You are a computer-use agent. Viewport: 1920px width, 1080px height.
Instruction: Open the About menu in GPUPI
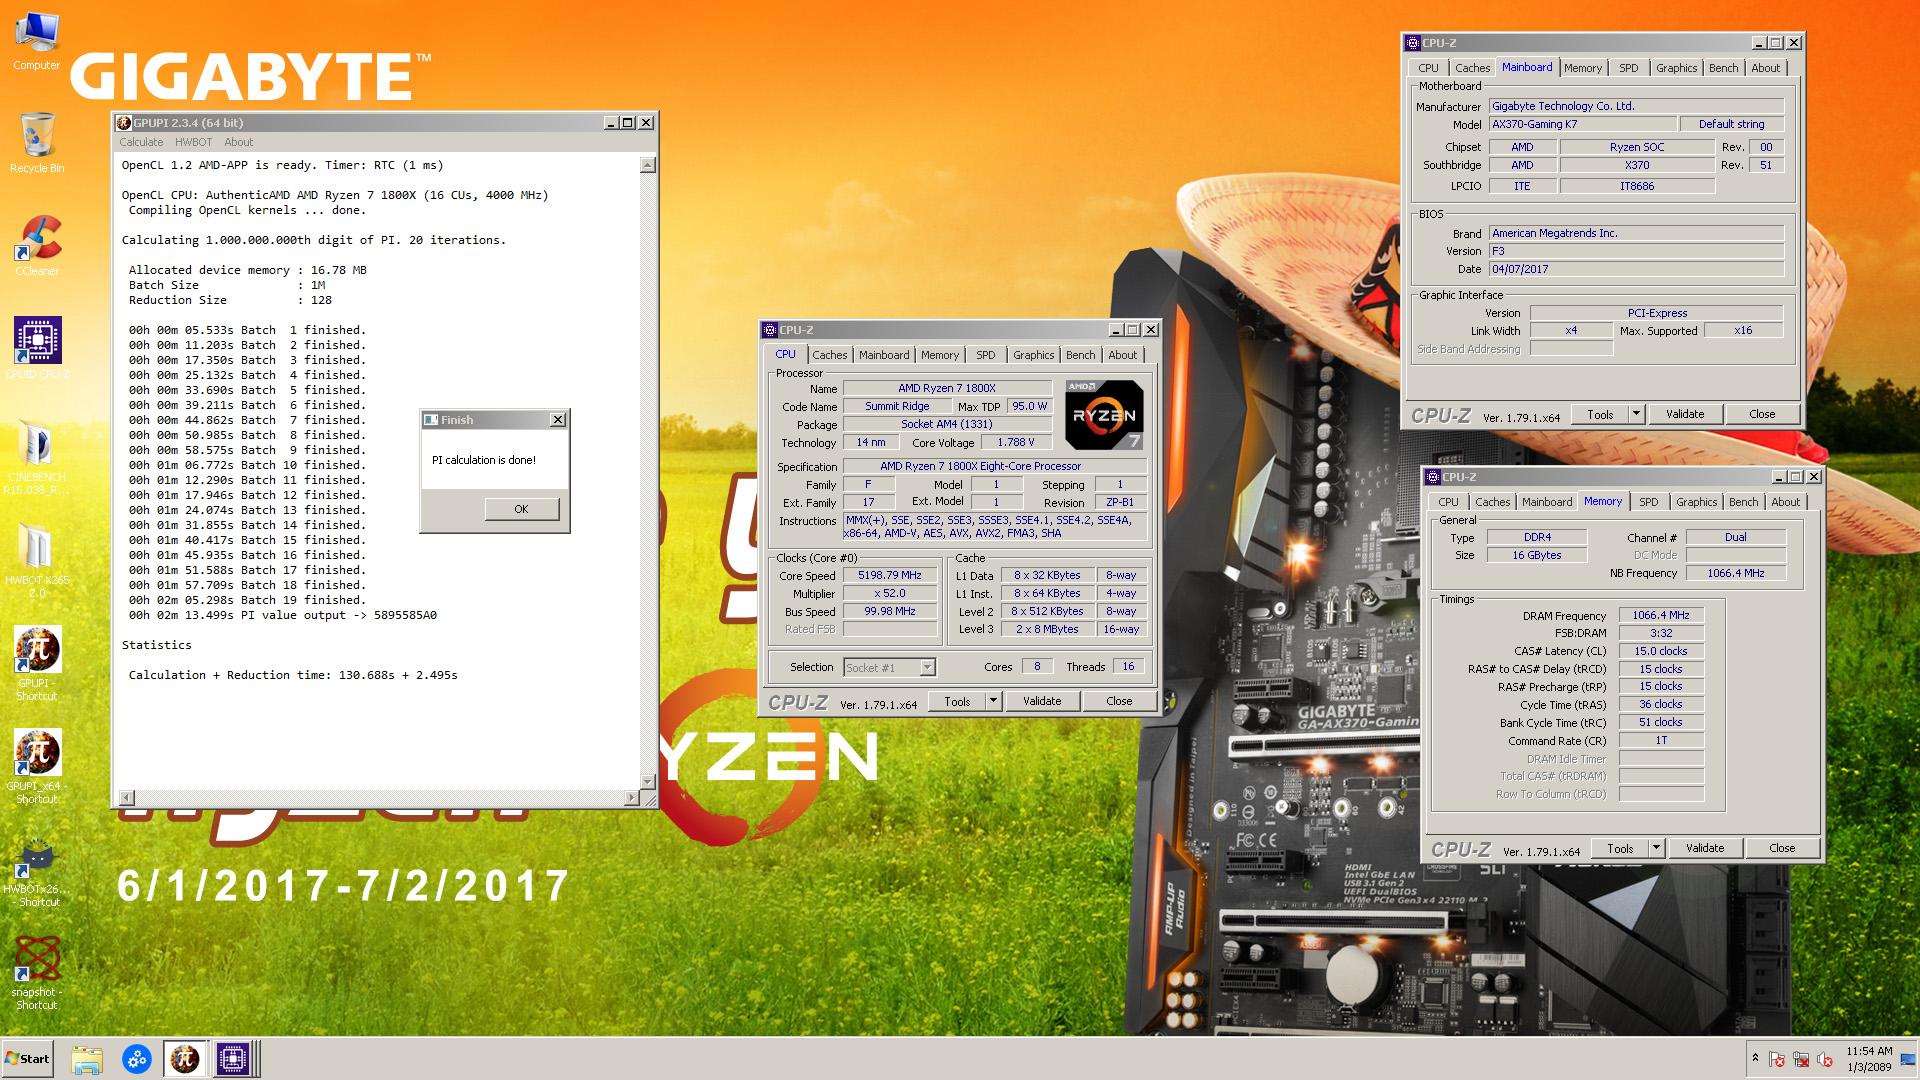pyautogui.click(x=238, y=142)
